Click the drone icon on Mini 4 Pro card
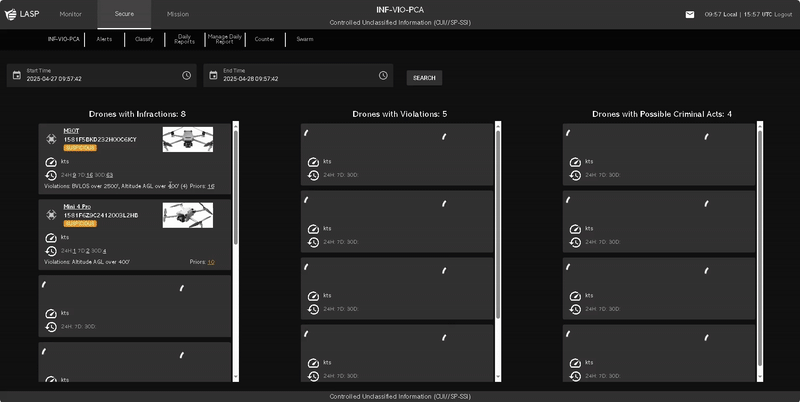Screen dimensions: 800x402 click(x=51, y=215)
